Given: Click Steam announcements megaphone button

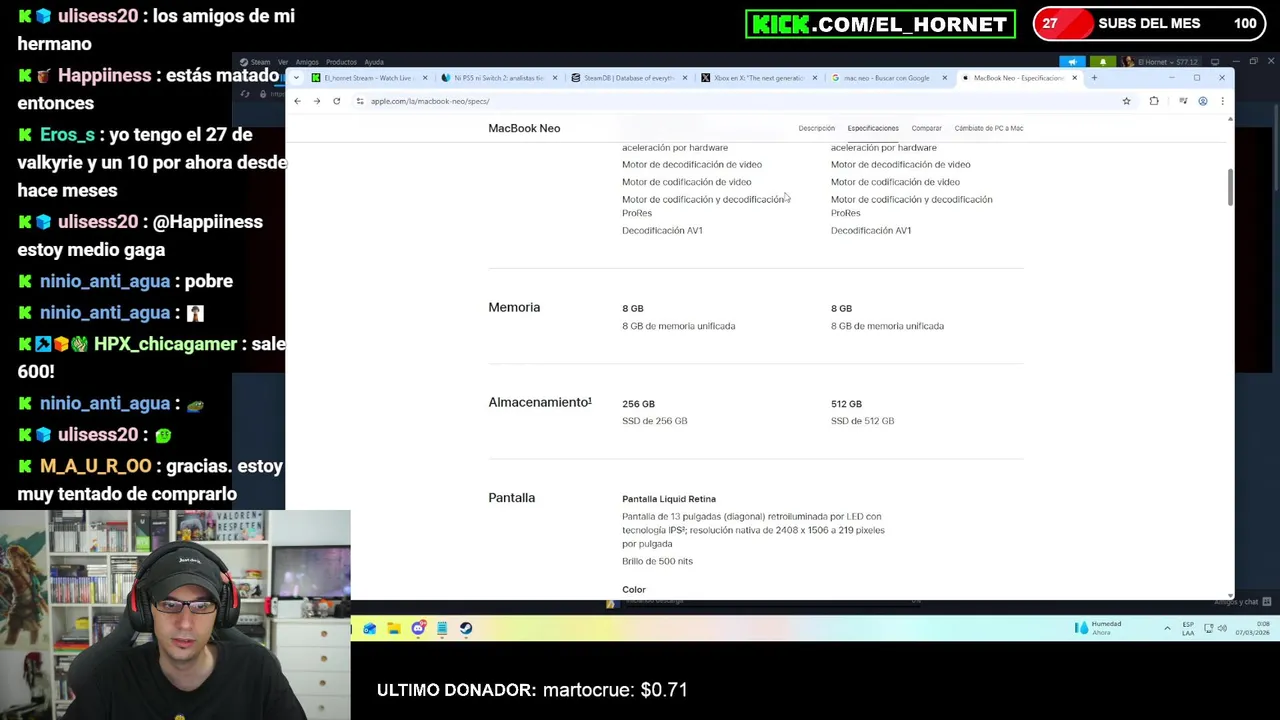Looking at the screenshot, I should coord(1073,62).
